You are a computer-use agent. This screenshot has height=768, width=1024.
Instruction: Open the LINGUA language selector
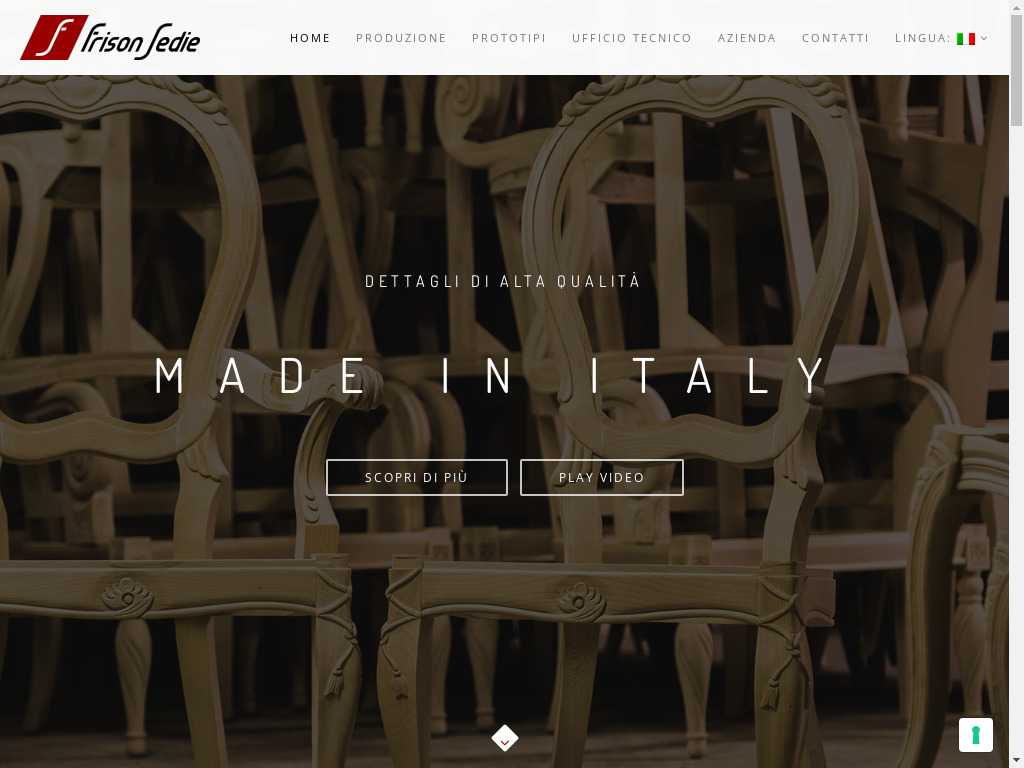[x=941, y=39]
